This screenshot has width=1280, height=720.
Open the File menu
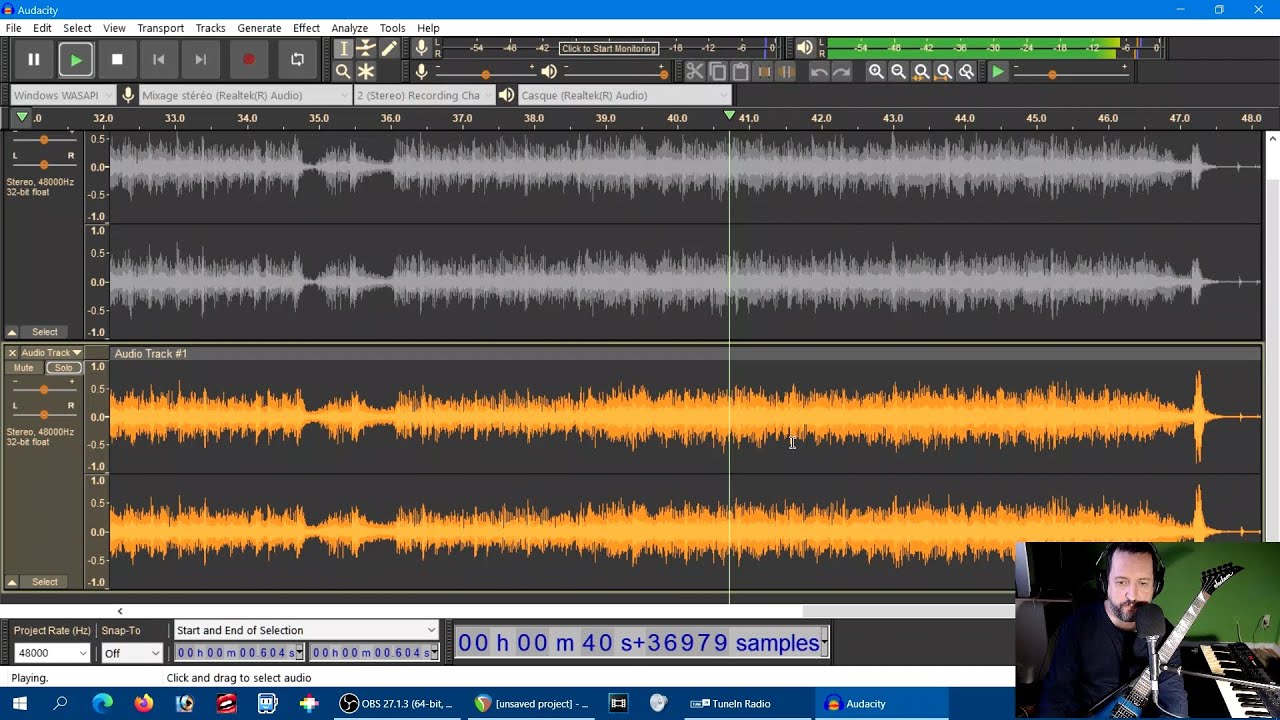(x=14, y=28)
